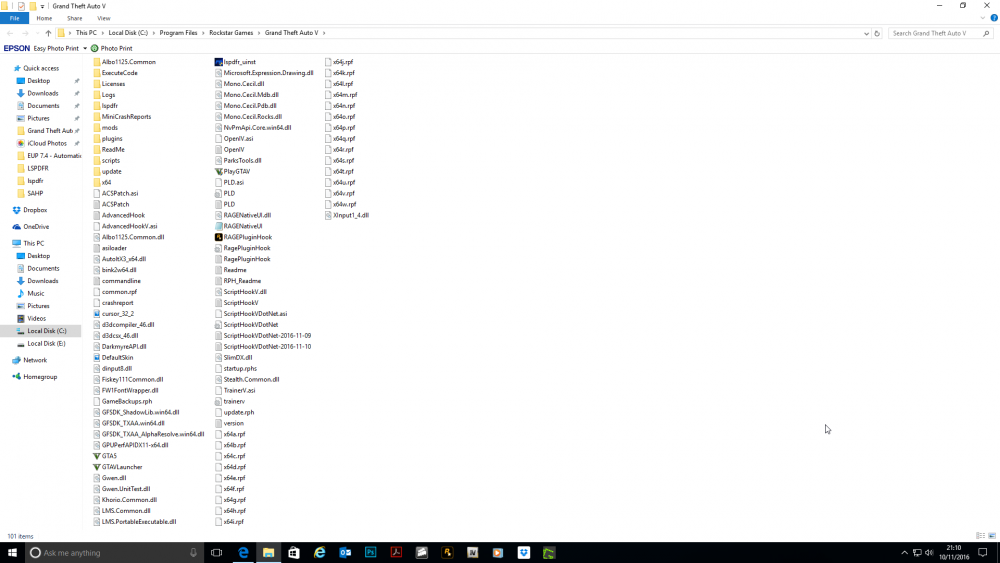This screenshot has height=563, width=1000.
Task: Click Local Disk (C:) in the breadcrumb
Action: pyautogui.click(x=128, y=33)
